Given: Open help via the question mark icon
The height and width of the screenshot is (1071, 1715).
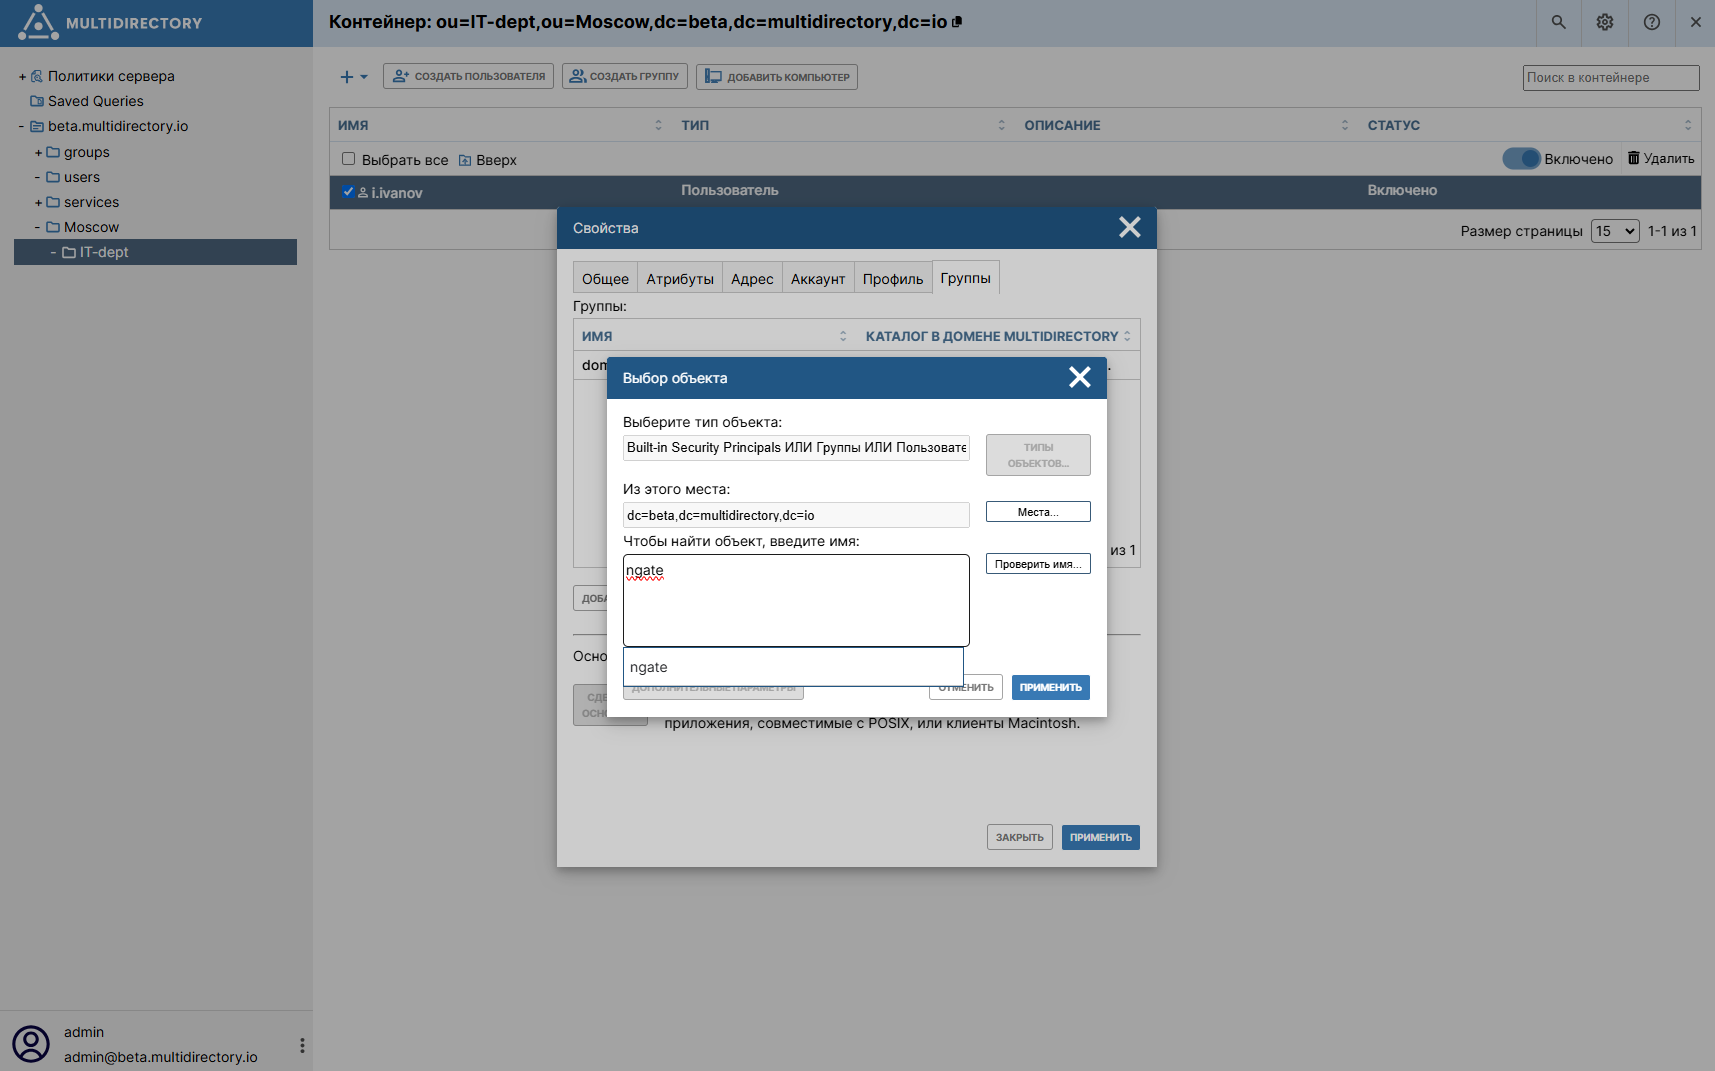Looking at the screenshot, I should (1651, 22).
